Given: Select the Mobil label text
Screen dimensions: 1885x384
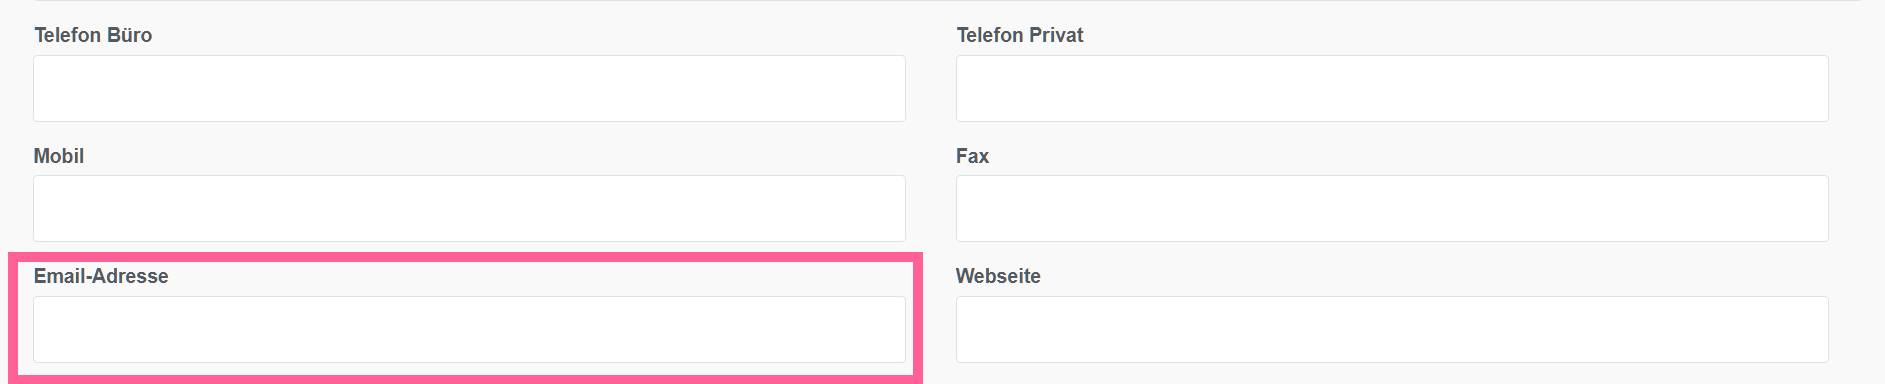Looking at the screenshot, I should pos(59,156).
